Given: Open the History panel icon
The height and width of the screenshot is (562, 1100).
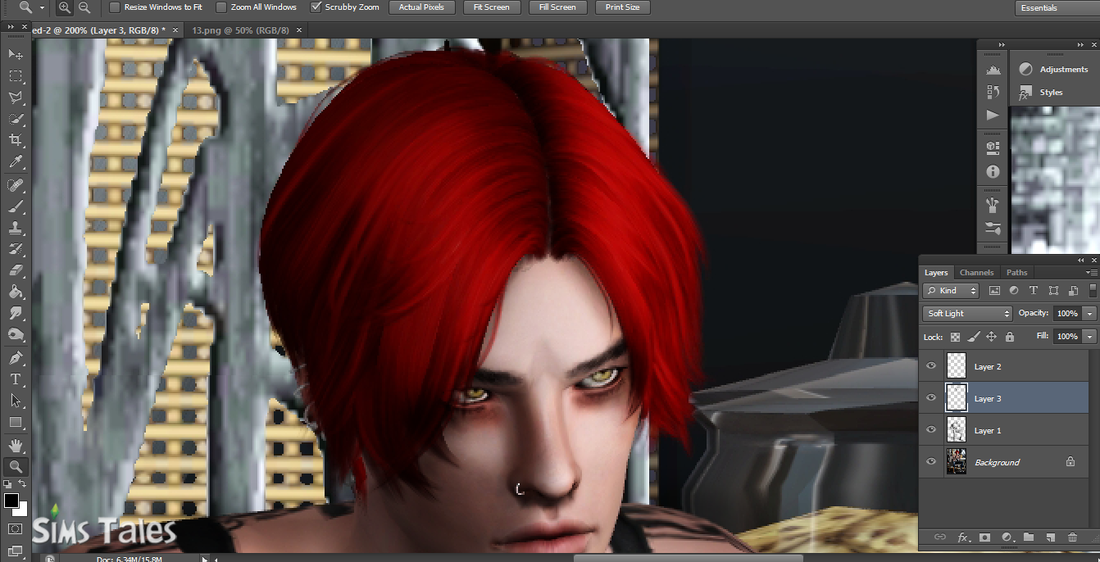Looking at the screenshot, I should [x=992, y=92].
